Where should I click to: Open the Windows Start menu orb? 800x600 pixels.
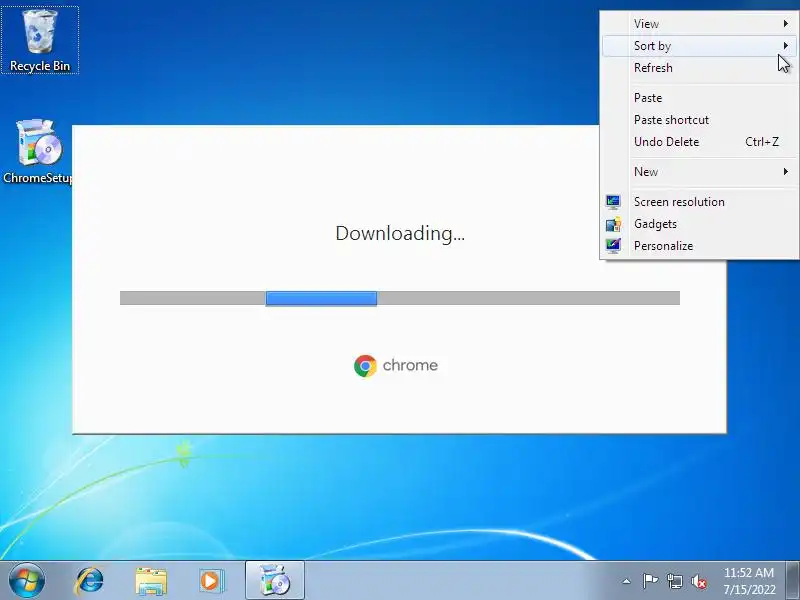27,581
